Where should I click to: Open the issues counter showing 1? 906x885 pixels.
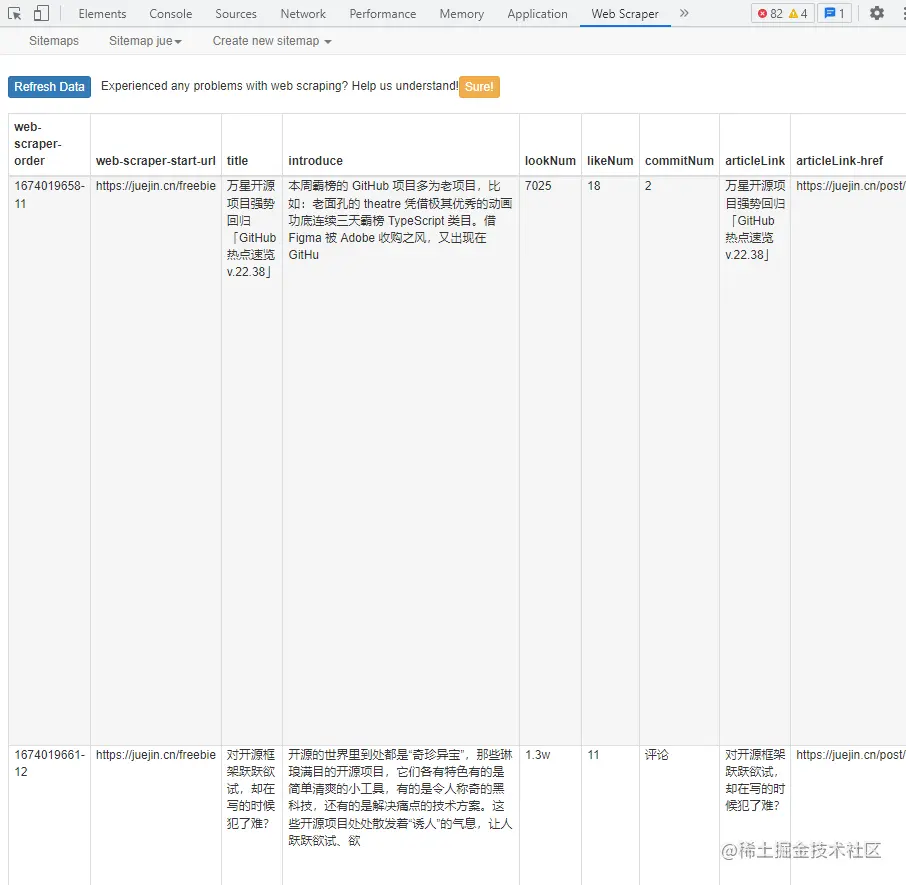[x=834, y=13]
